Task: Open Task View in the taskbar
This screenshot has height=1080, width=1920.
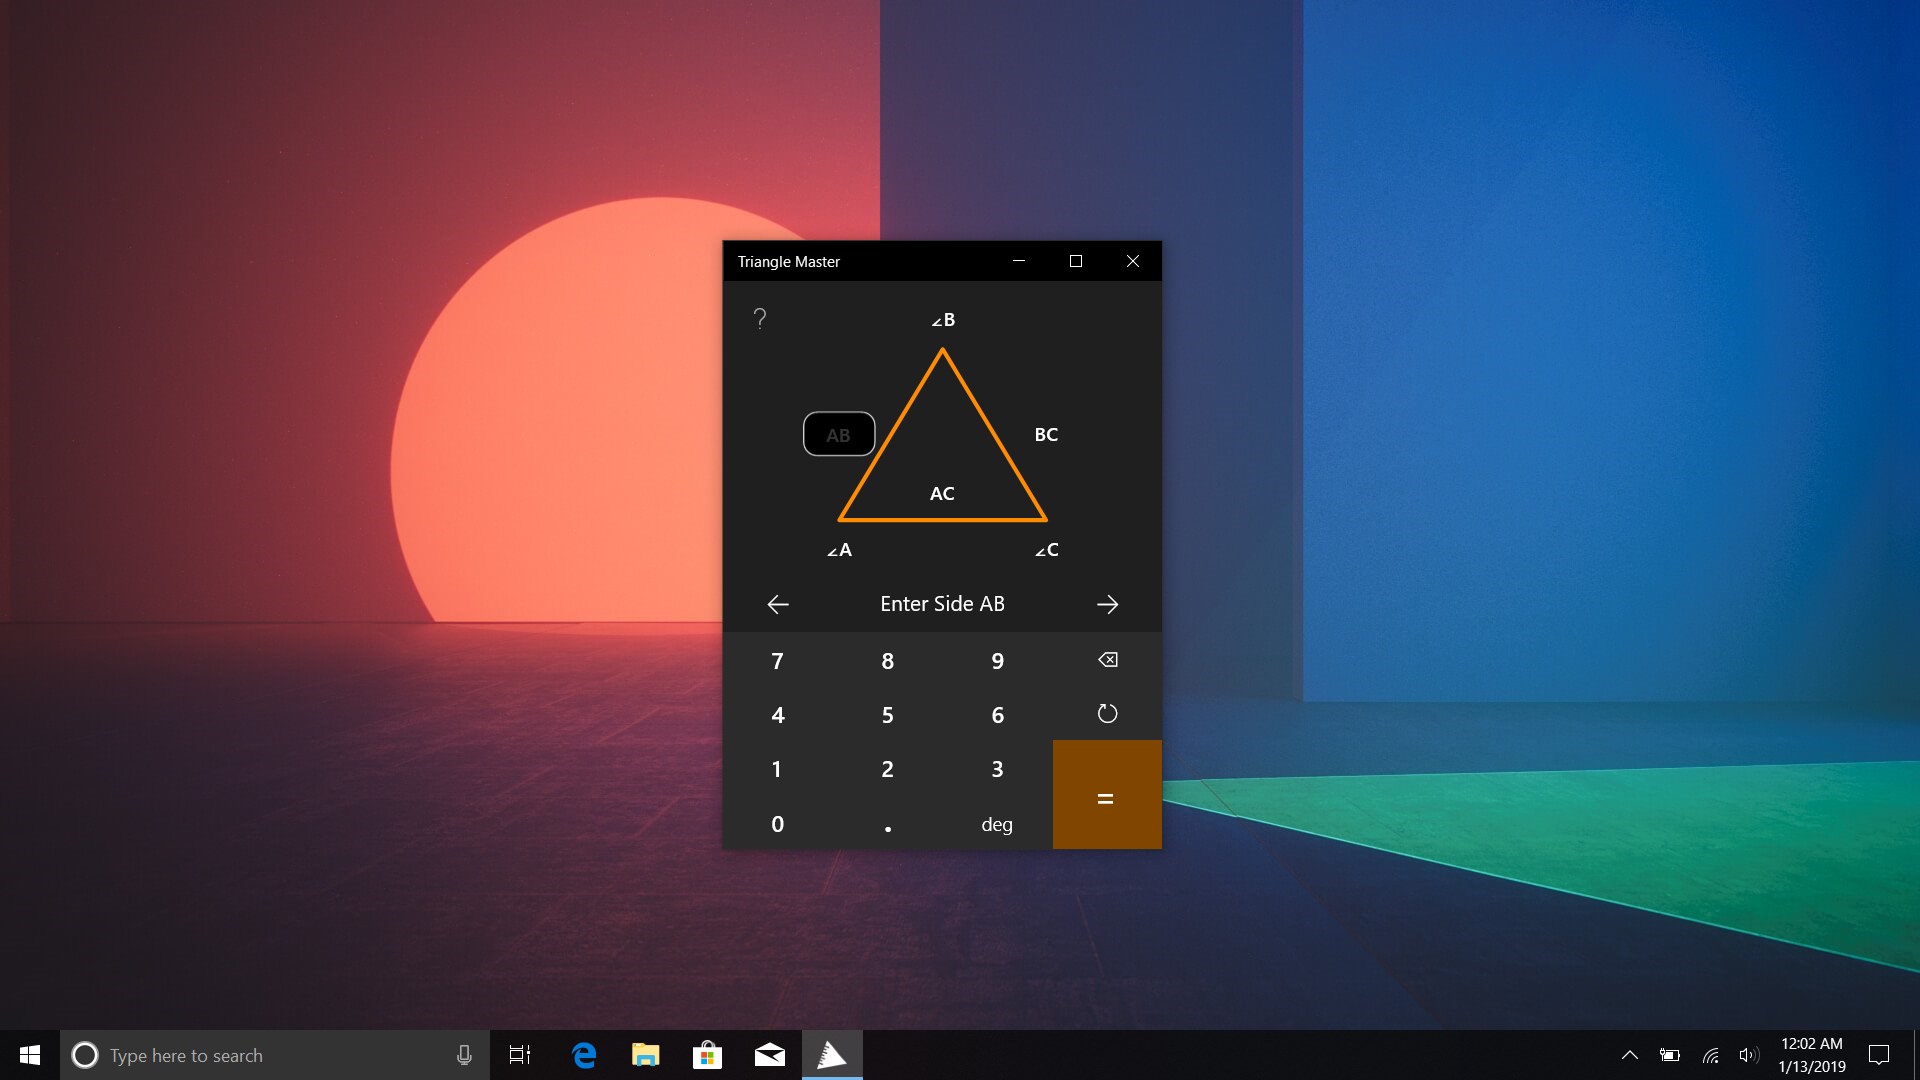Action: (520, 1055)
